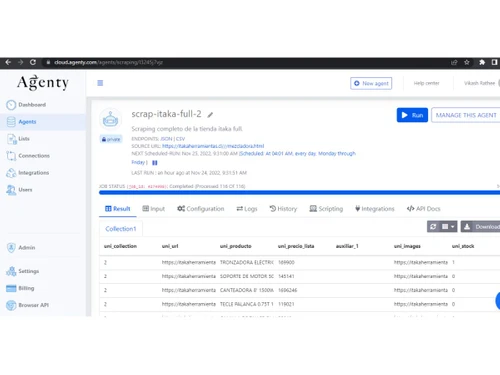
Task: Click the private lock badge
Action: coord(111,139)
